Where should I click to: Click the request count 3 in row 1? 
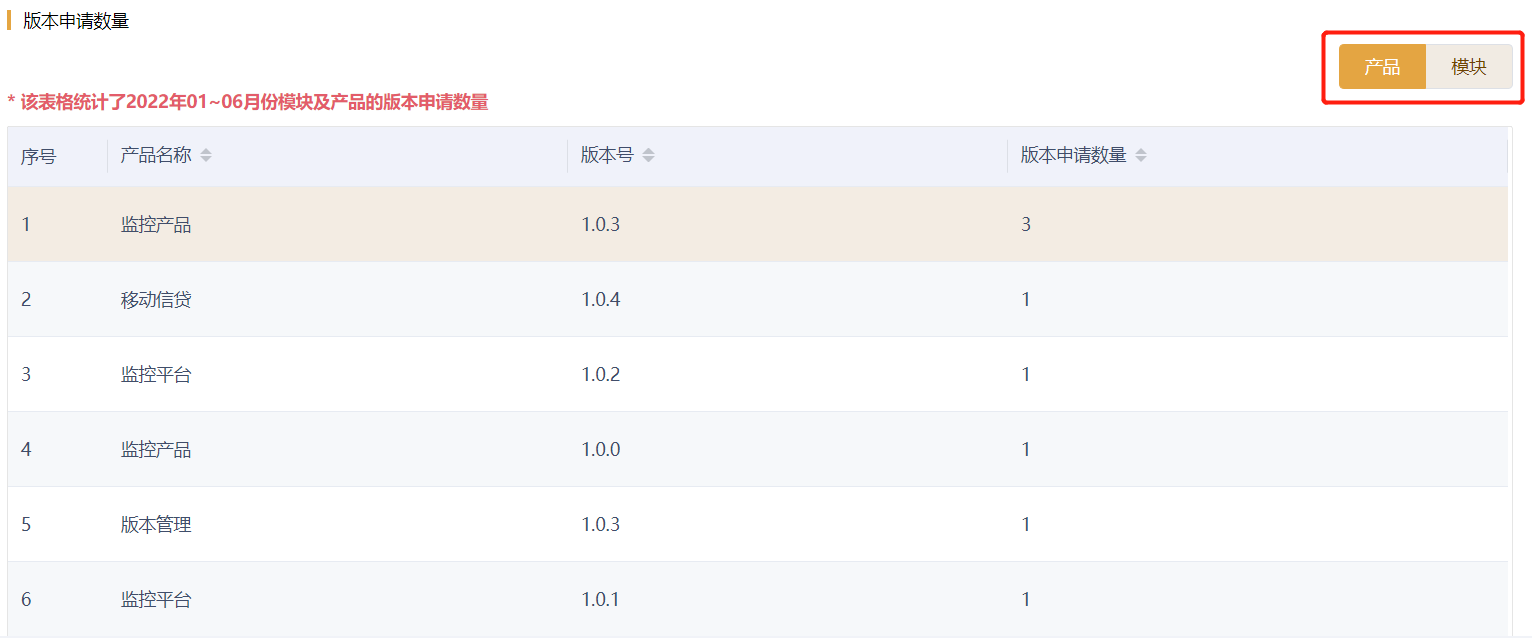pyautogui.click(x=1026, y=225)
